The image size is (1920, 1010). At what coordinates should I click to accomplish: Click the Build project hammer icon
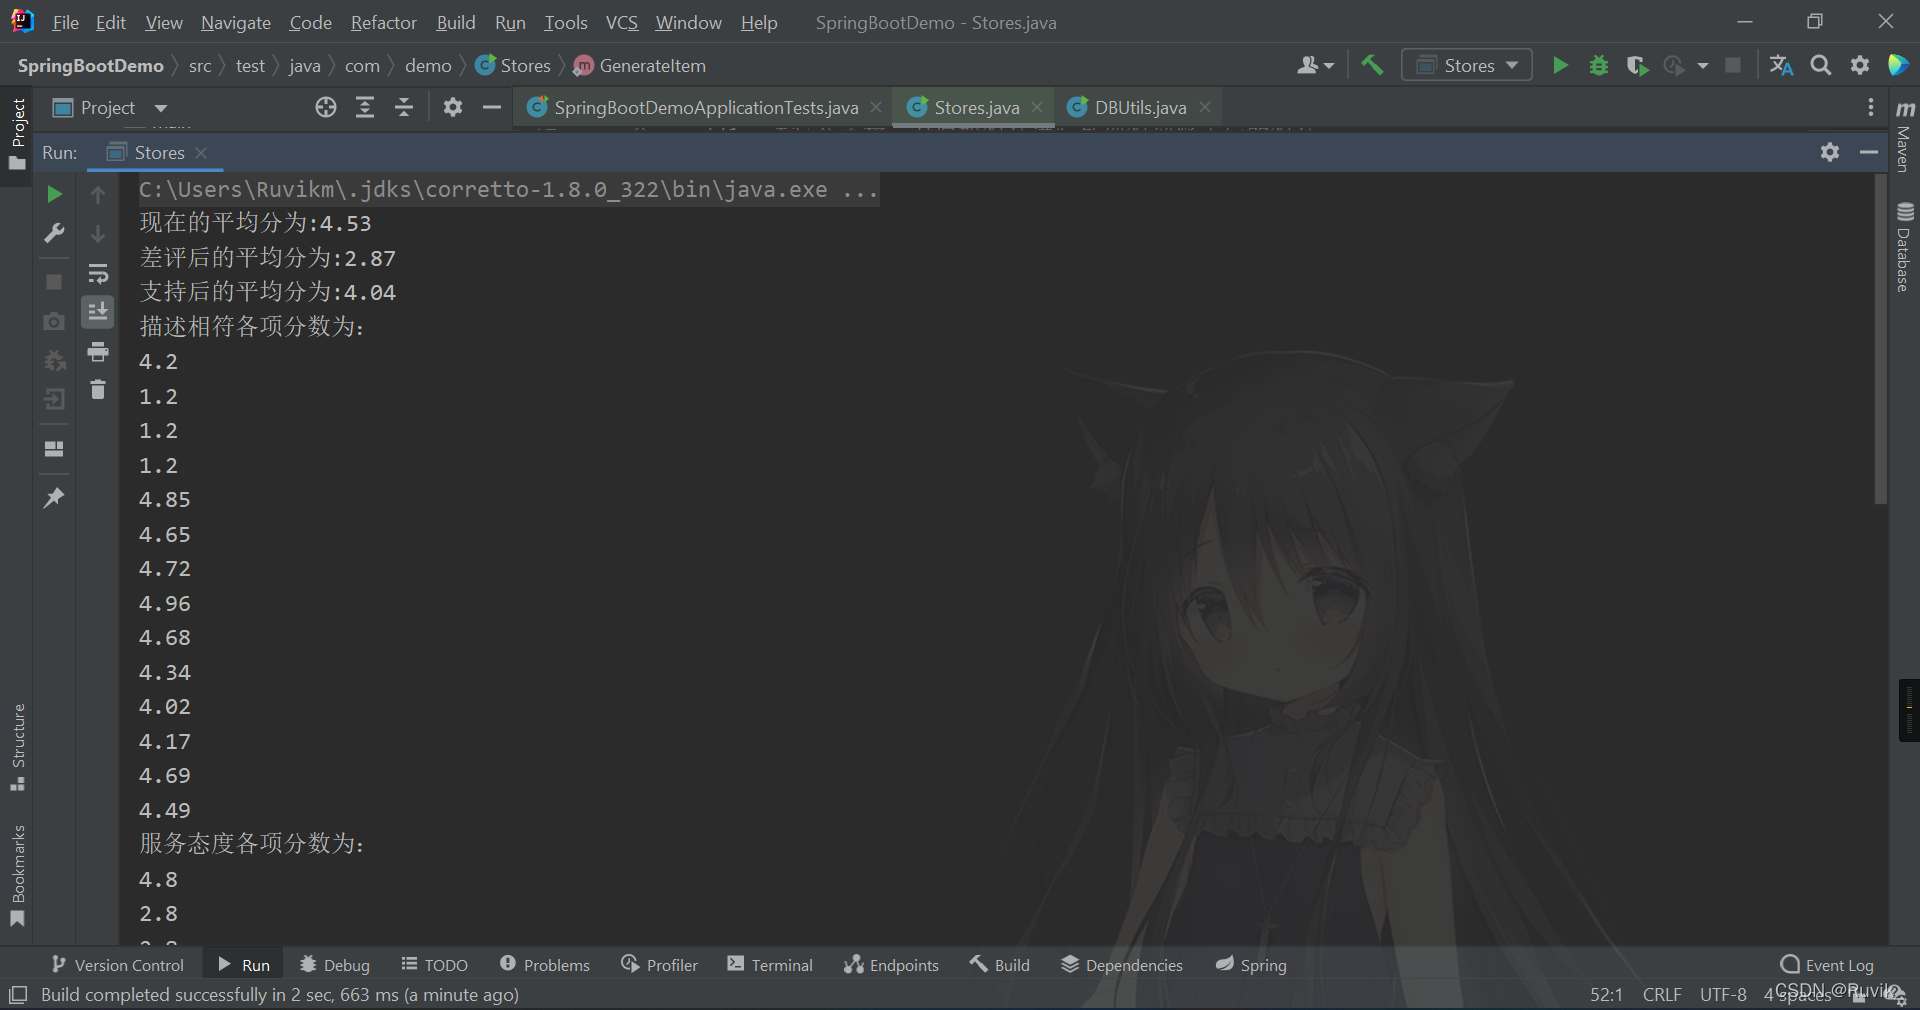[x=1372, y=65]
